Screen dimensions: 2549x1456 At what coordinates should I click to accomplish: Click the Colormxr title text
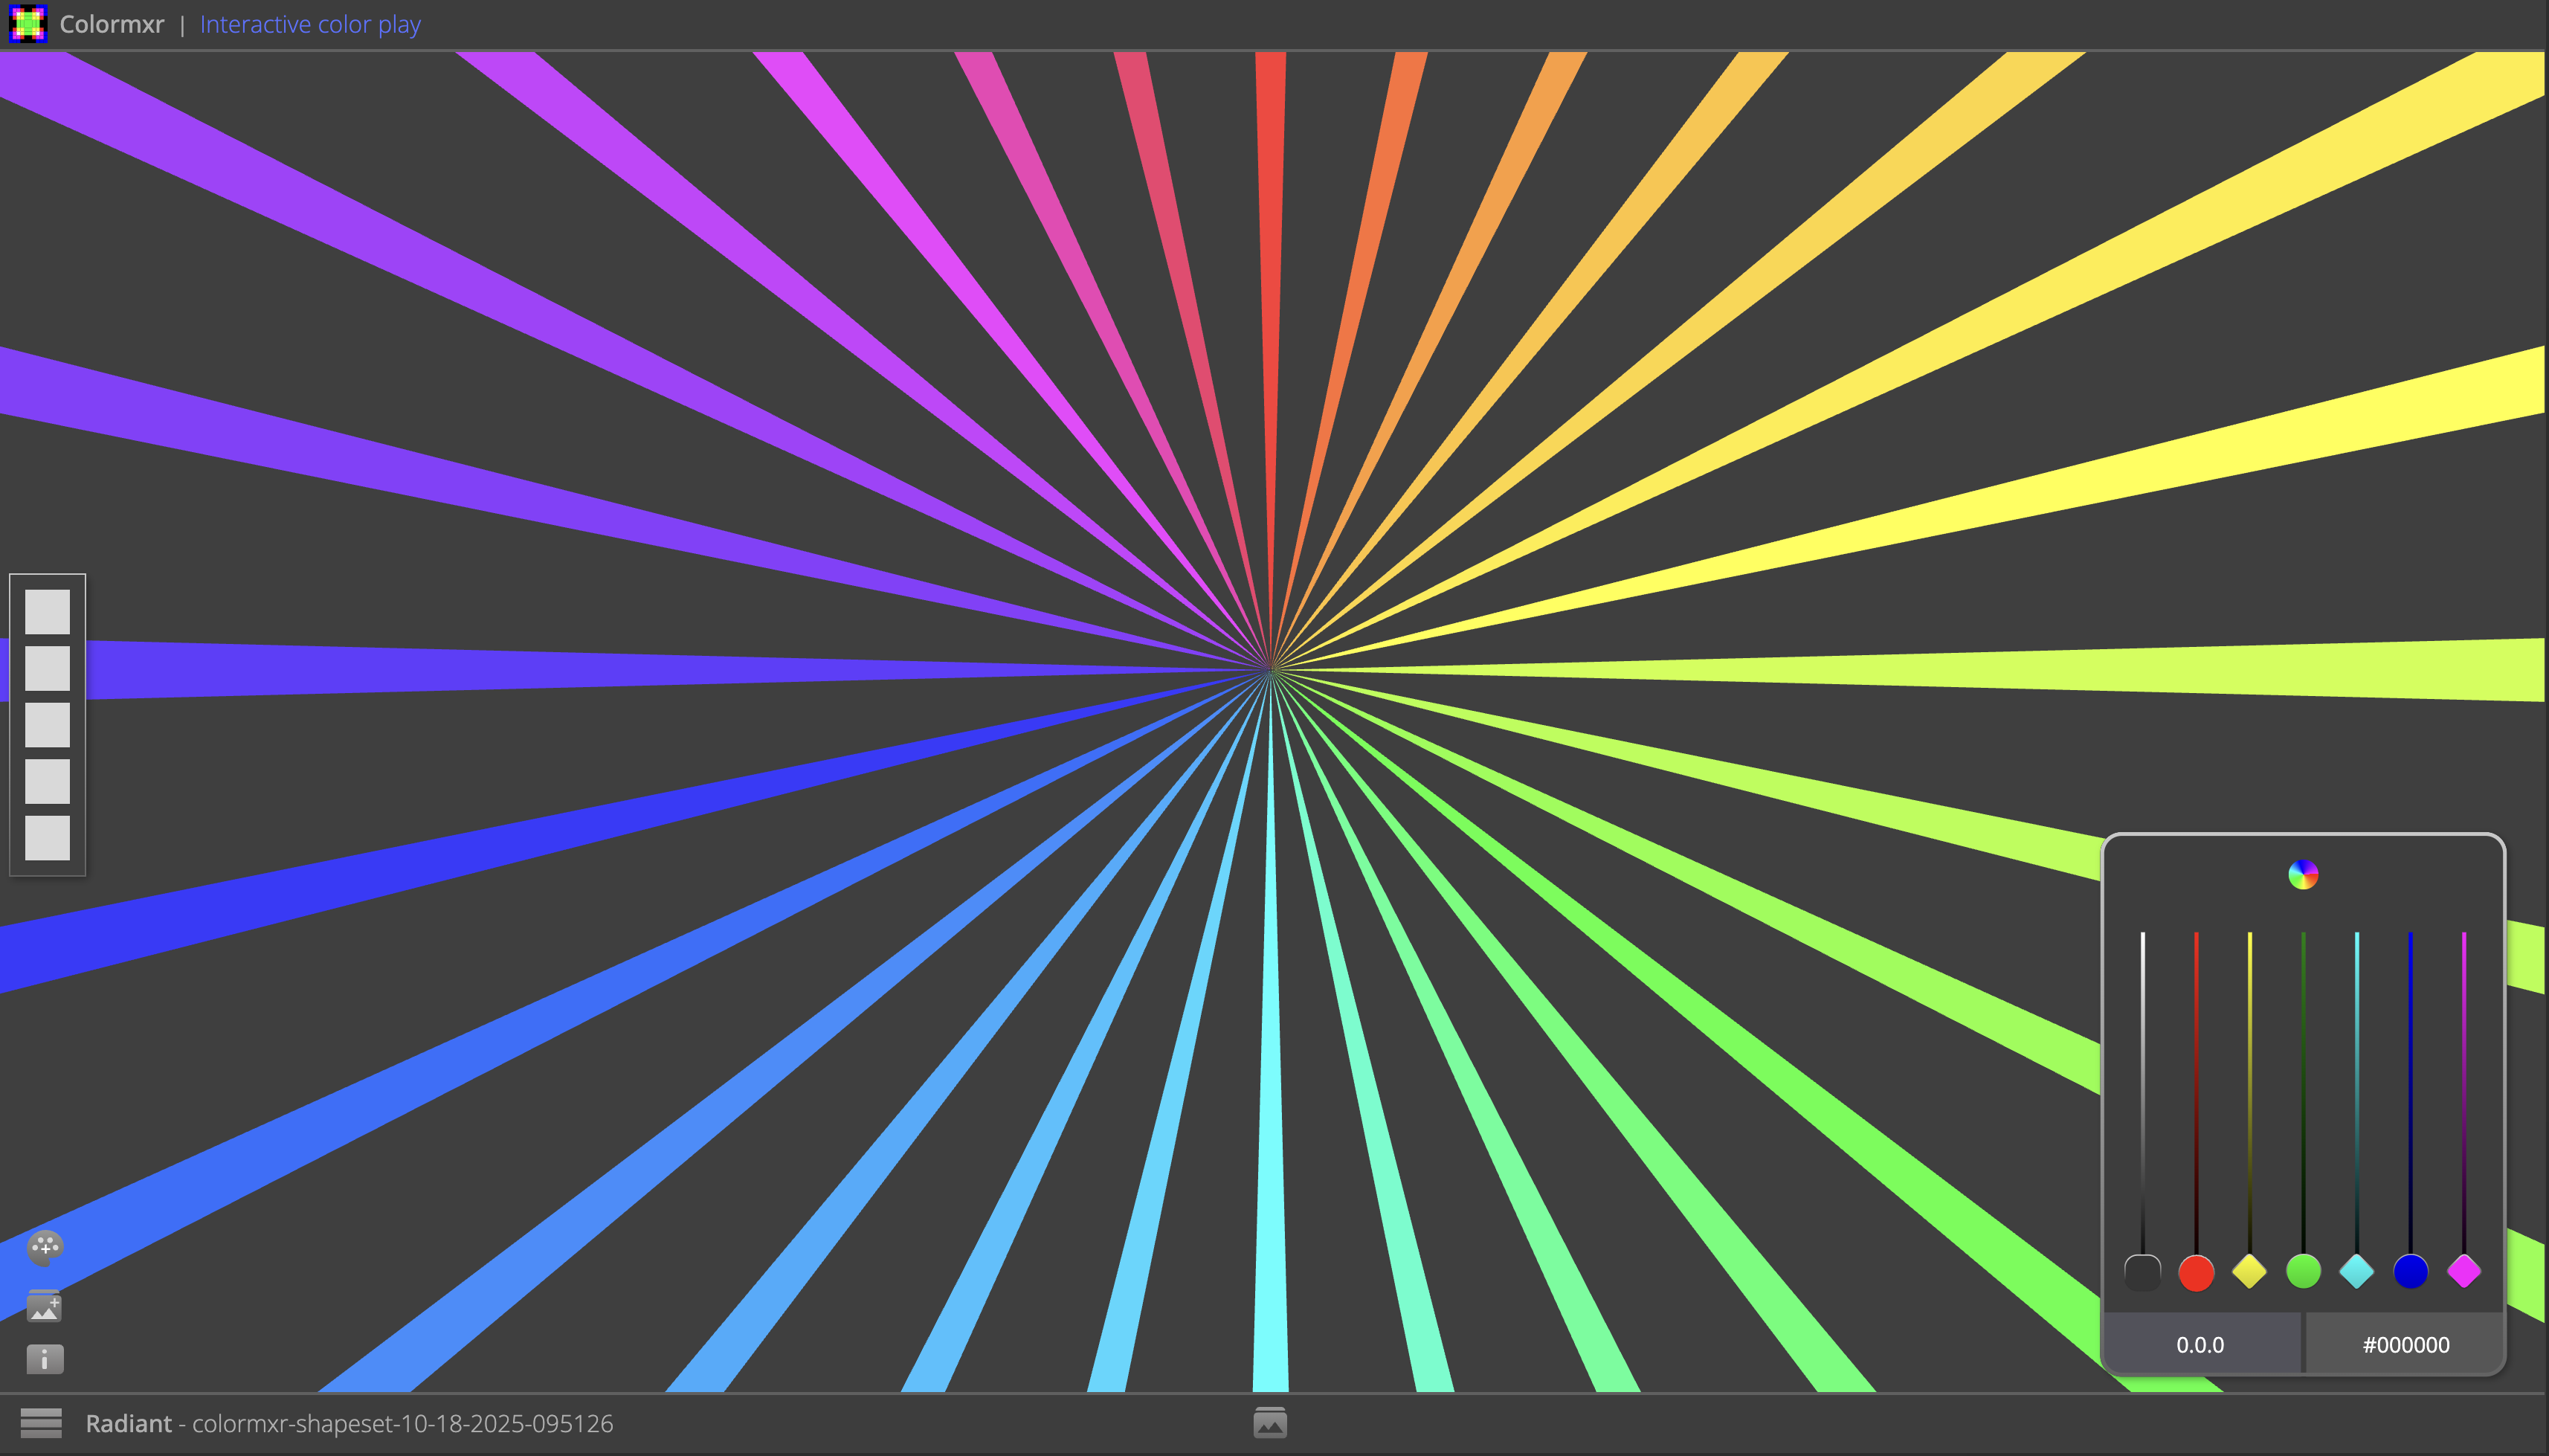pyautogui.click(x=112, y=24)
